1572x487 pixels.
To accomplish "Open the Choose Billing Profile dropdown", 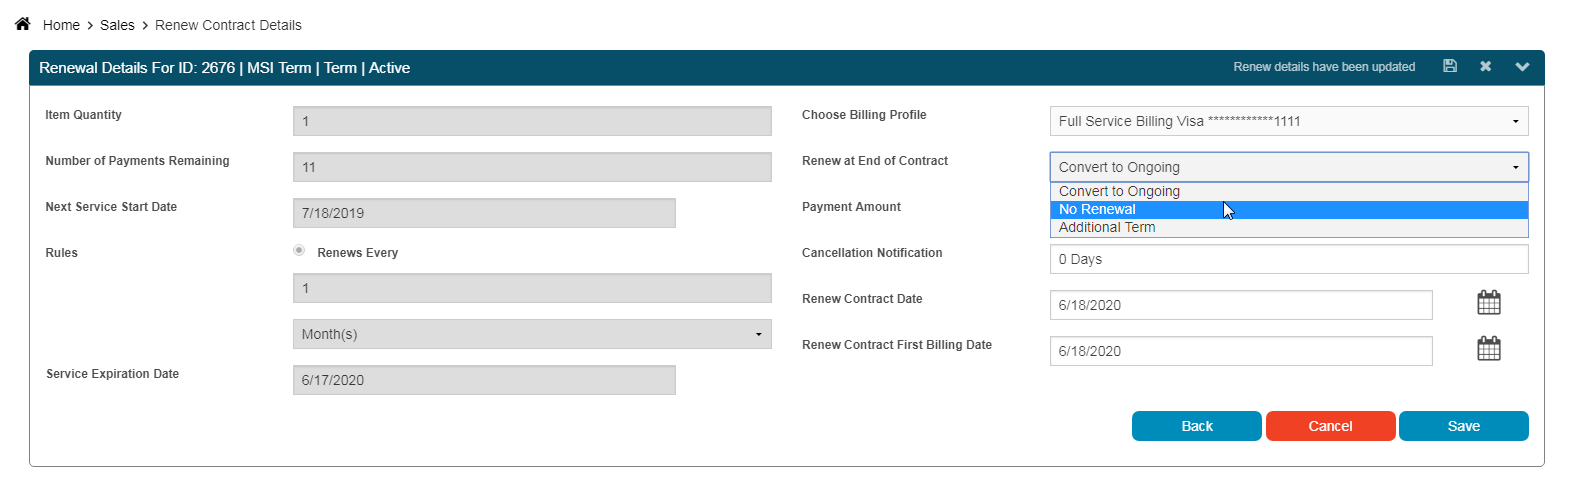I will (x=1289, y=121).
